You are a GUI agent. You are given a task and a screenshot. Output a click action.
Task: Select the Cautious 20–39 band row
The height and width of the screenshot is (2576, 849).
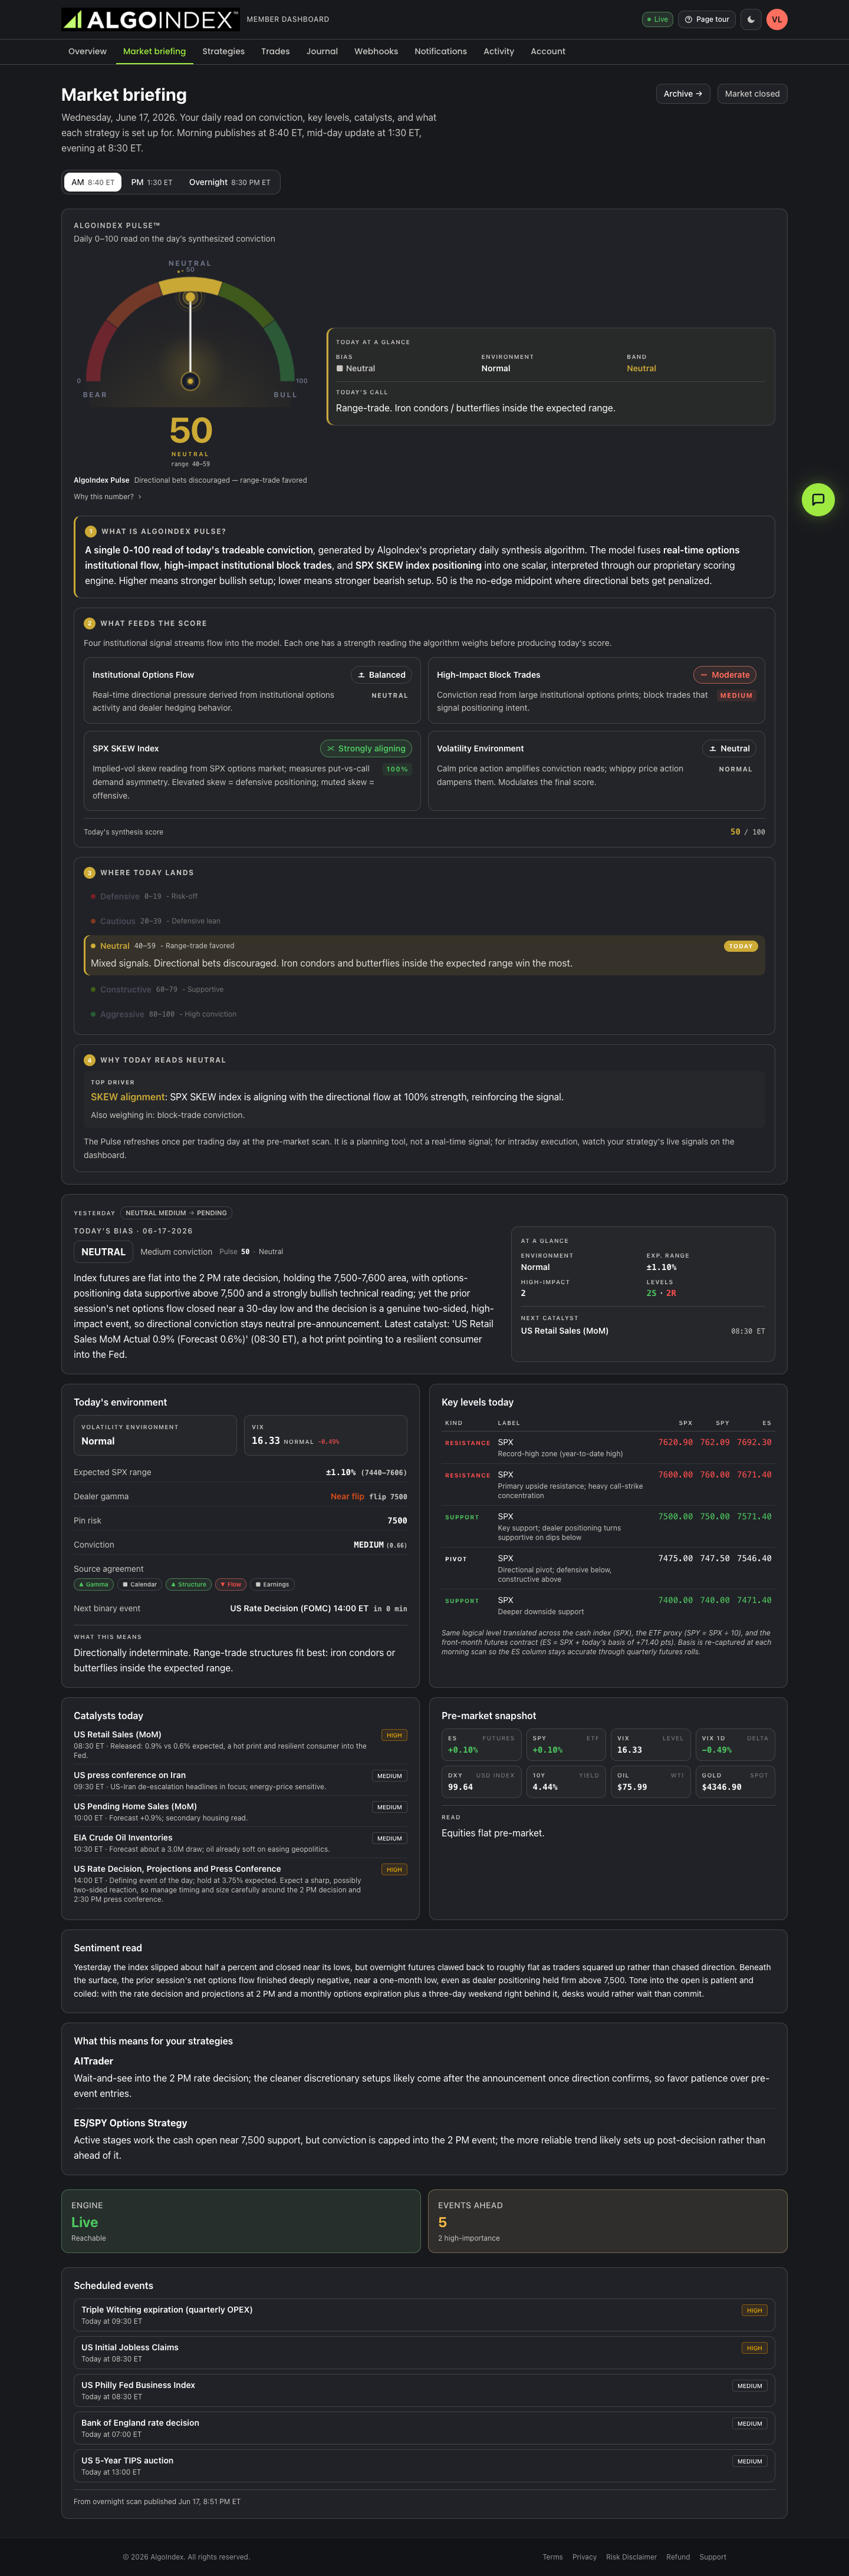424,921
